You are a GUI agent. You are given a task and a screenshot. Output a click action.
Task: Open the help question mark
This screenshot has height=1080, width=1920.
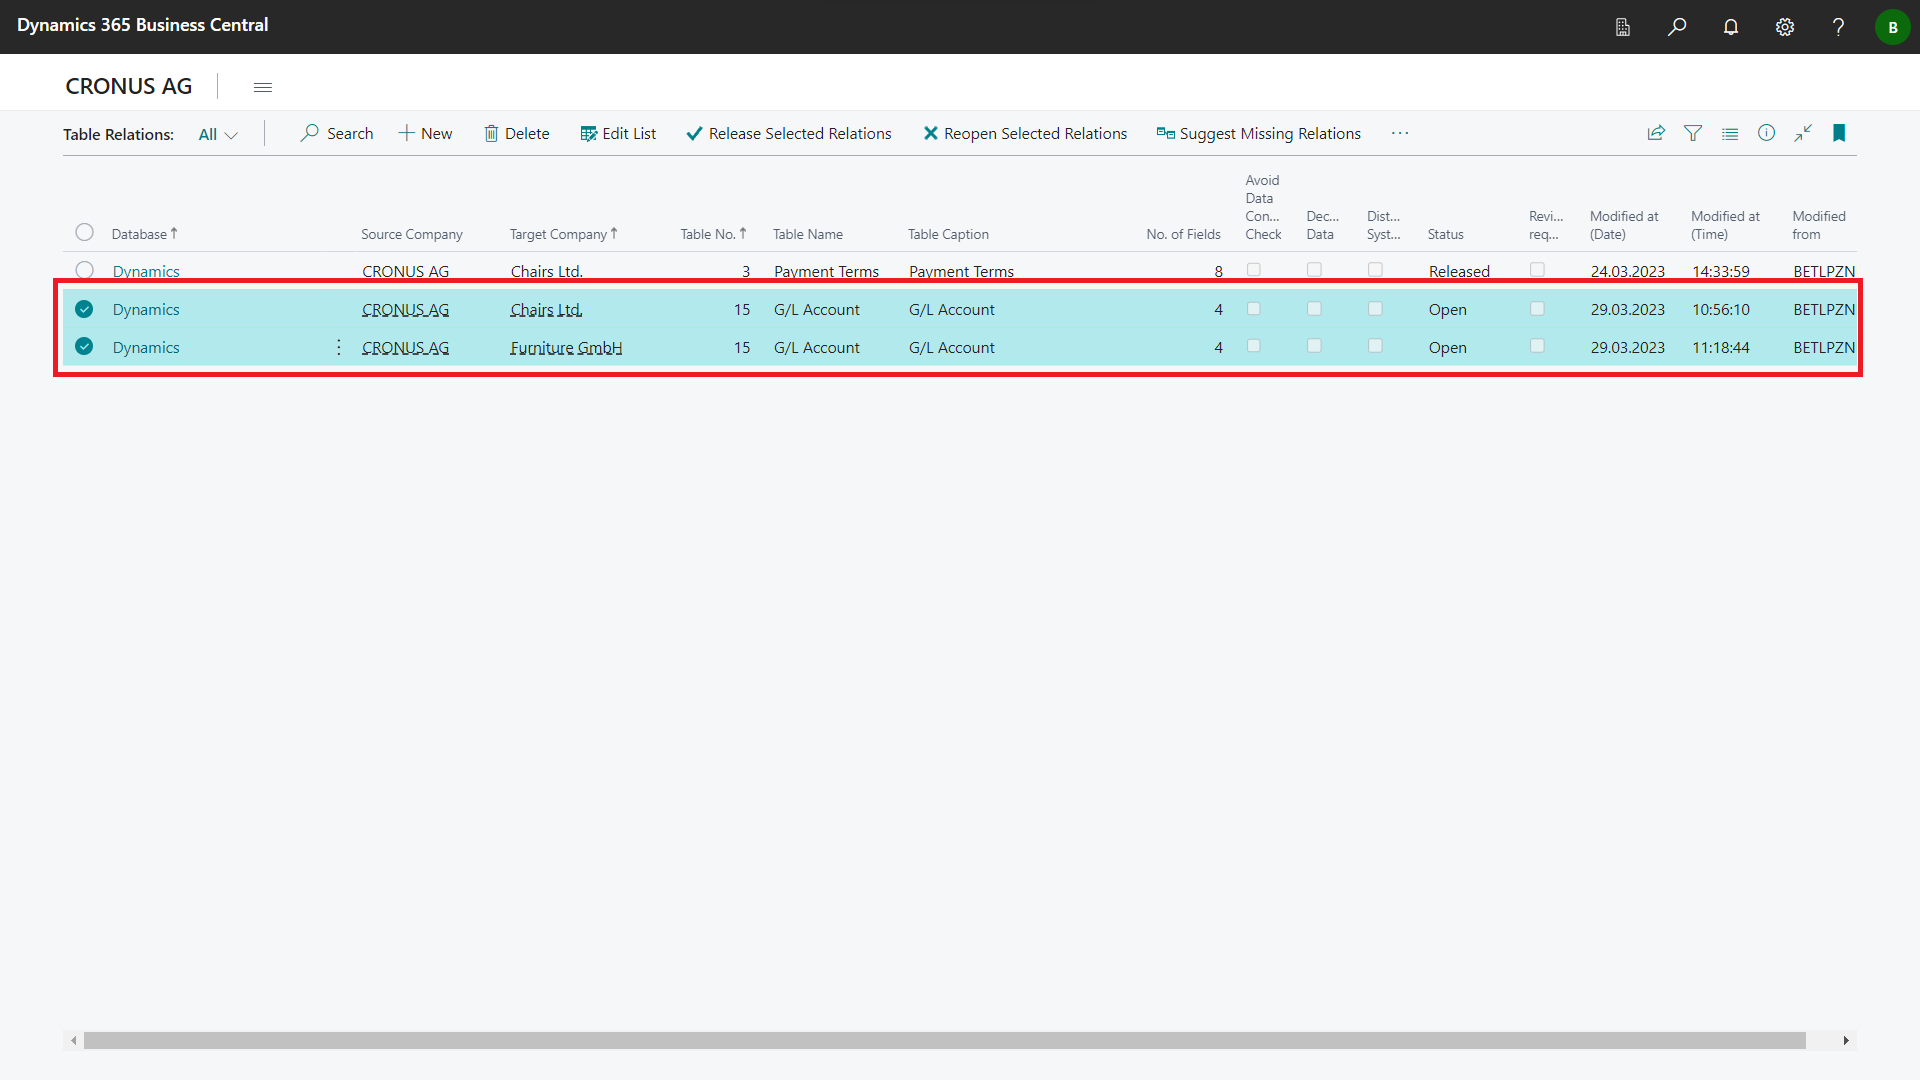(x=1838, y=27)
